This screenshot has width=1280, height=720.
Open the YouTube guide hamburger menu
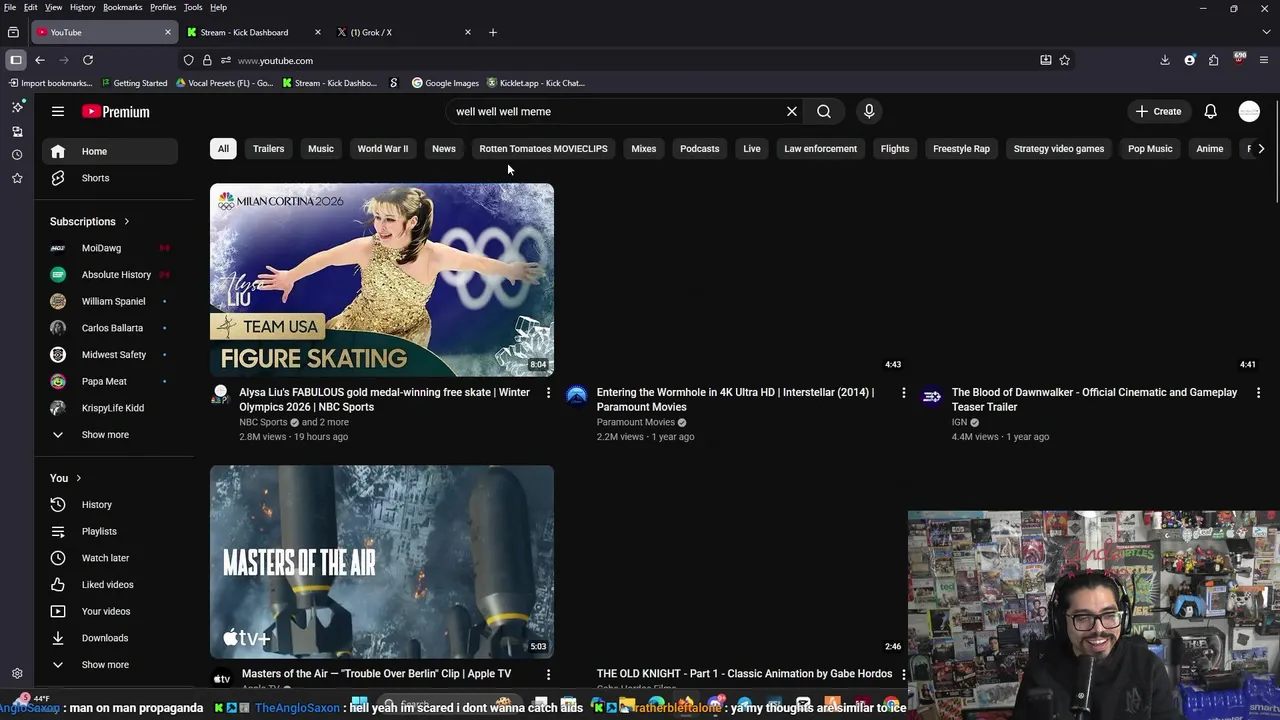click(58, 112)
